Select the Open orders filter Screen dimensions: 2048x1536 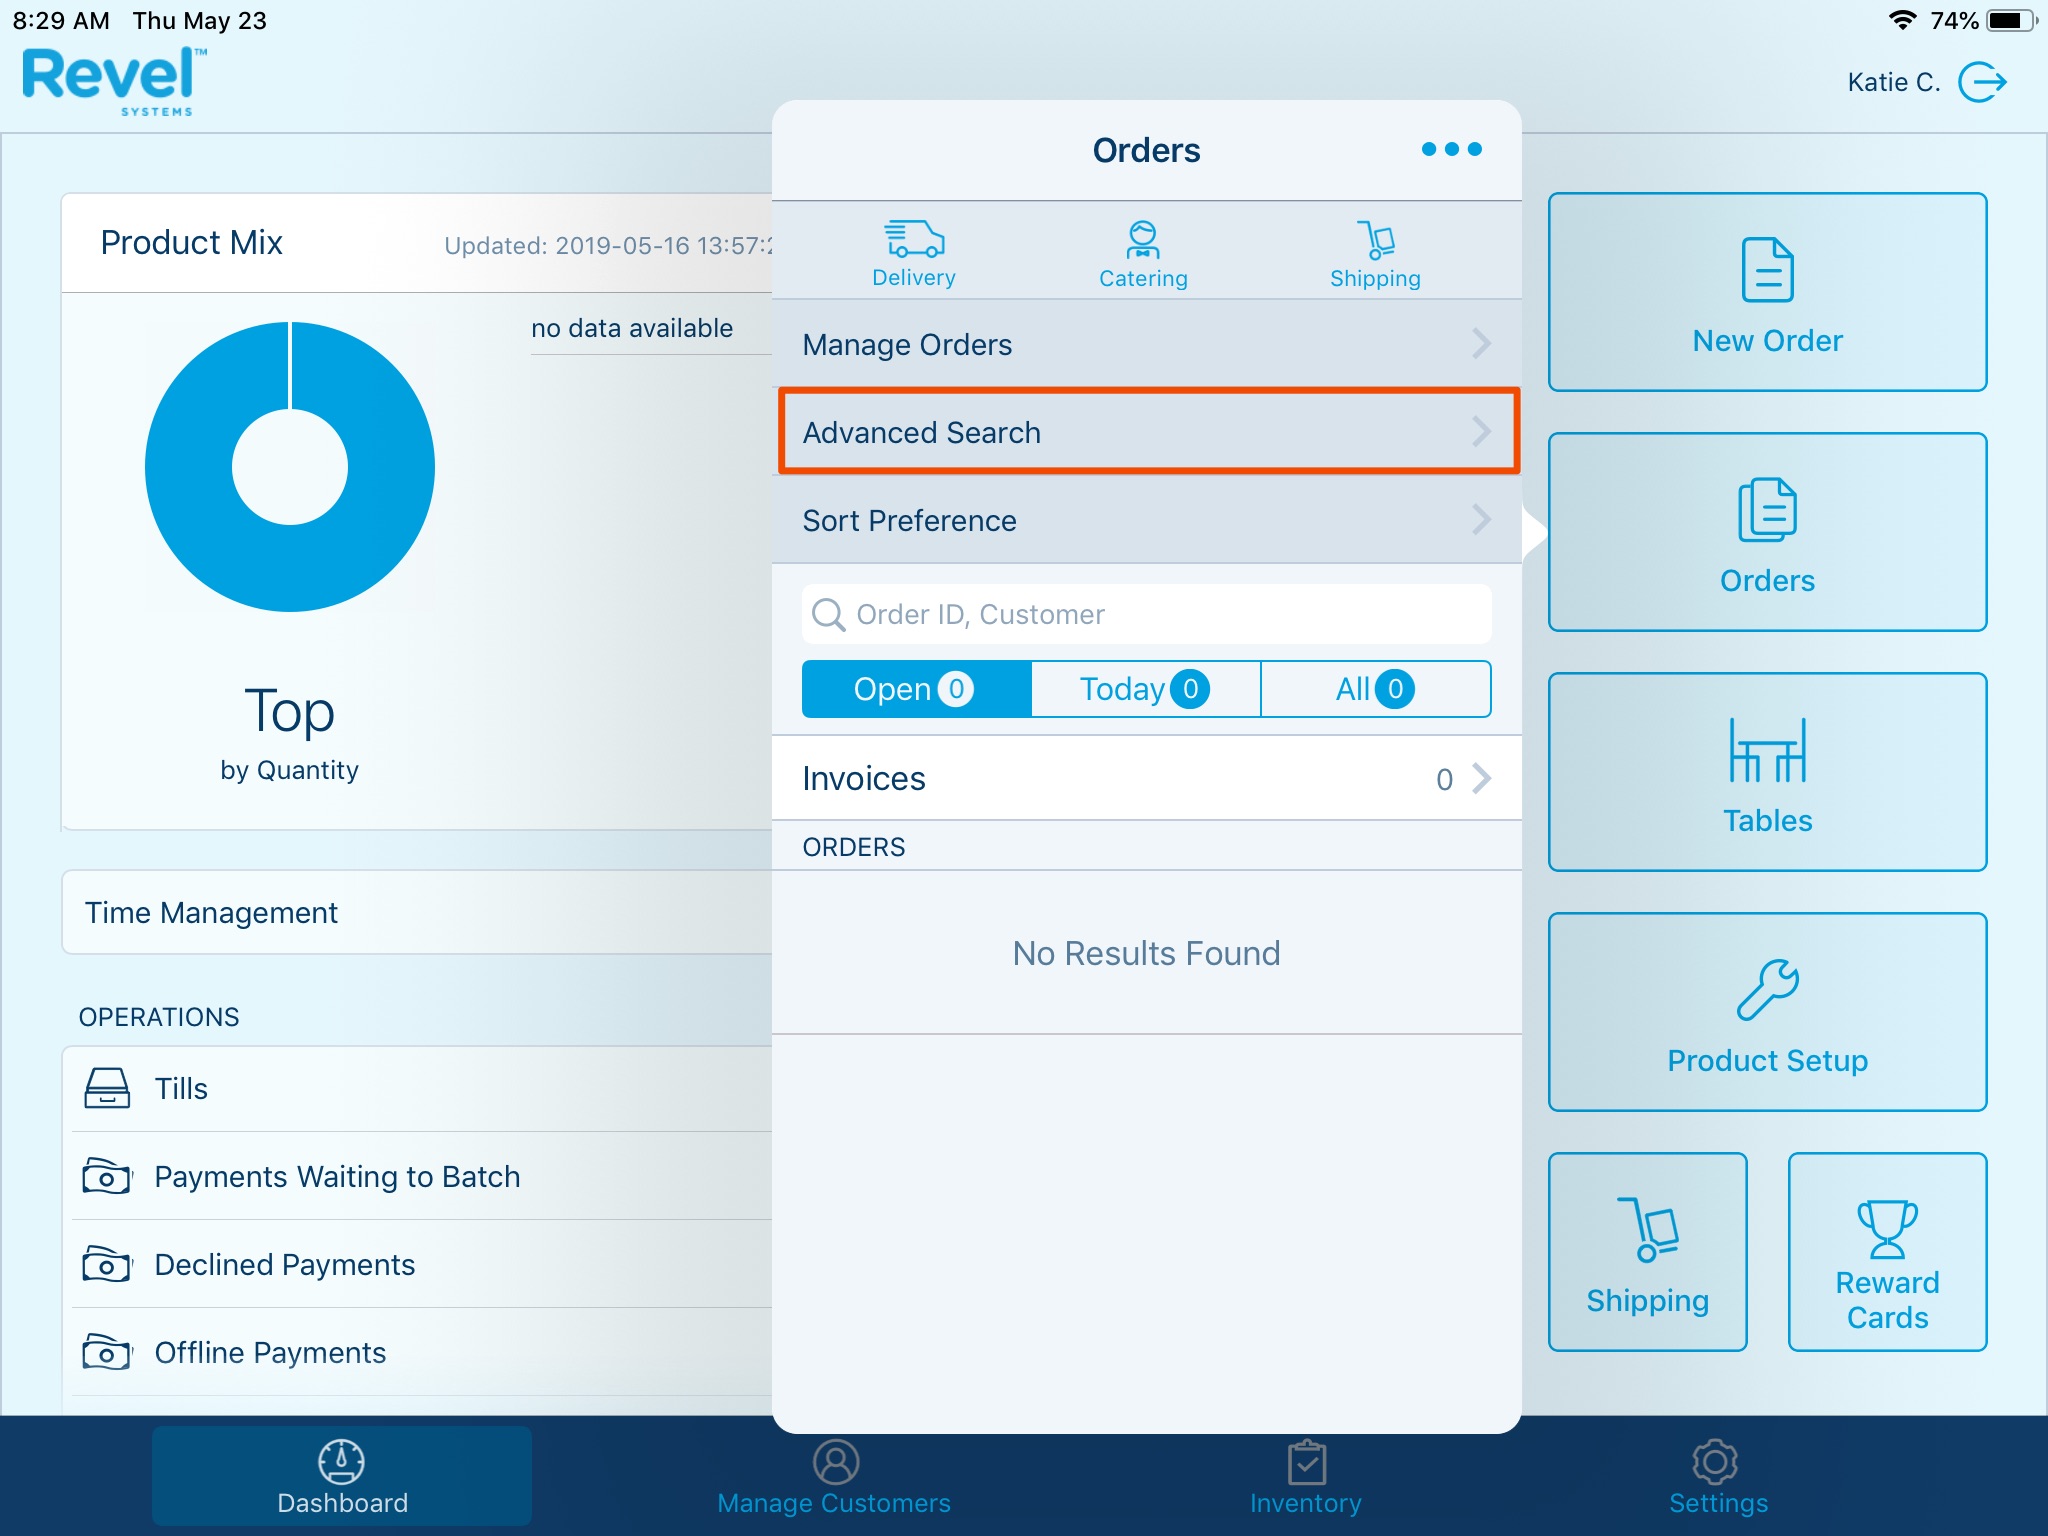pyautogui.click(x=915, y=689)
